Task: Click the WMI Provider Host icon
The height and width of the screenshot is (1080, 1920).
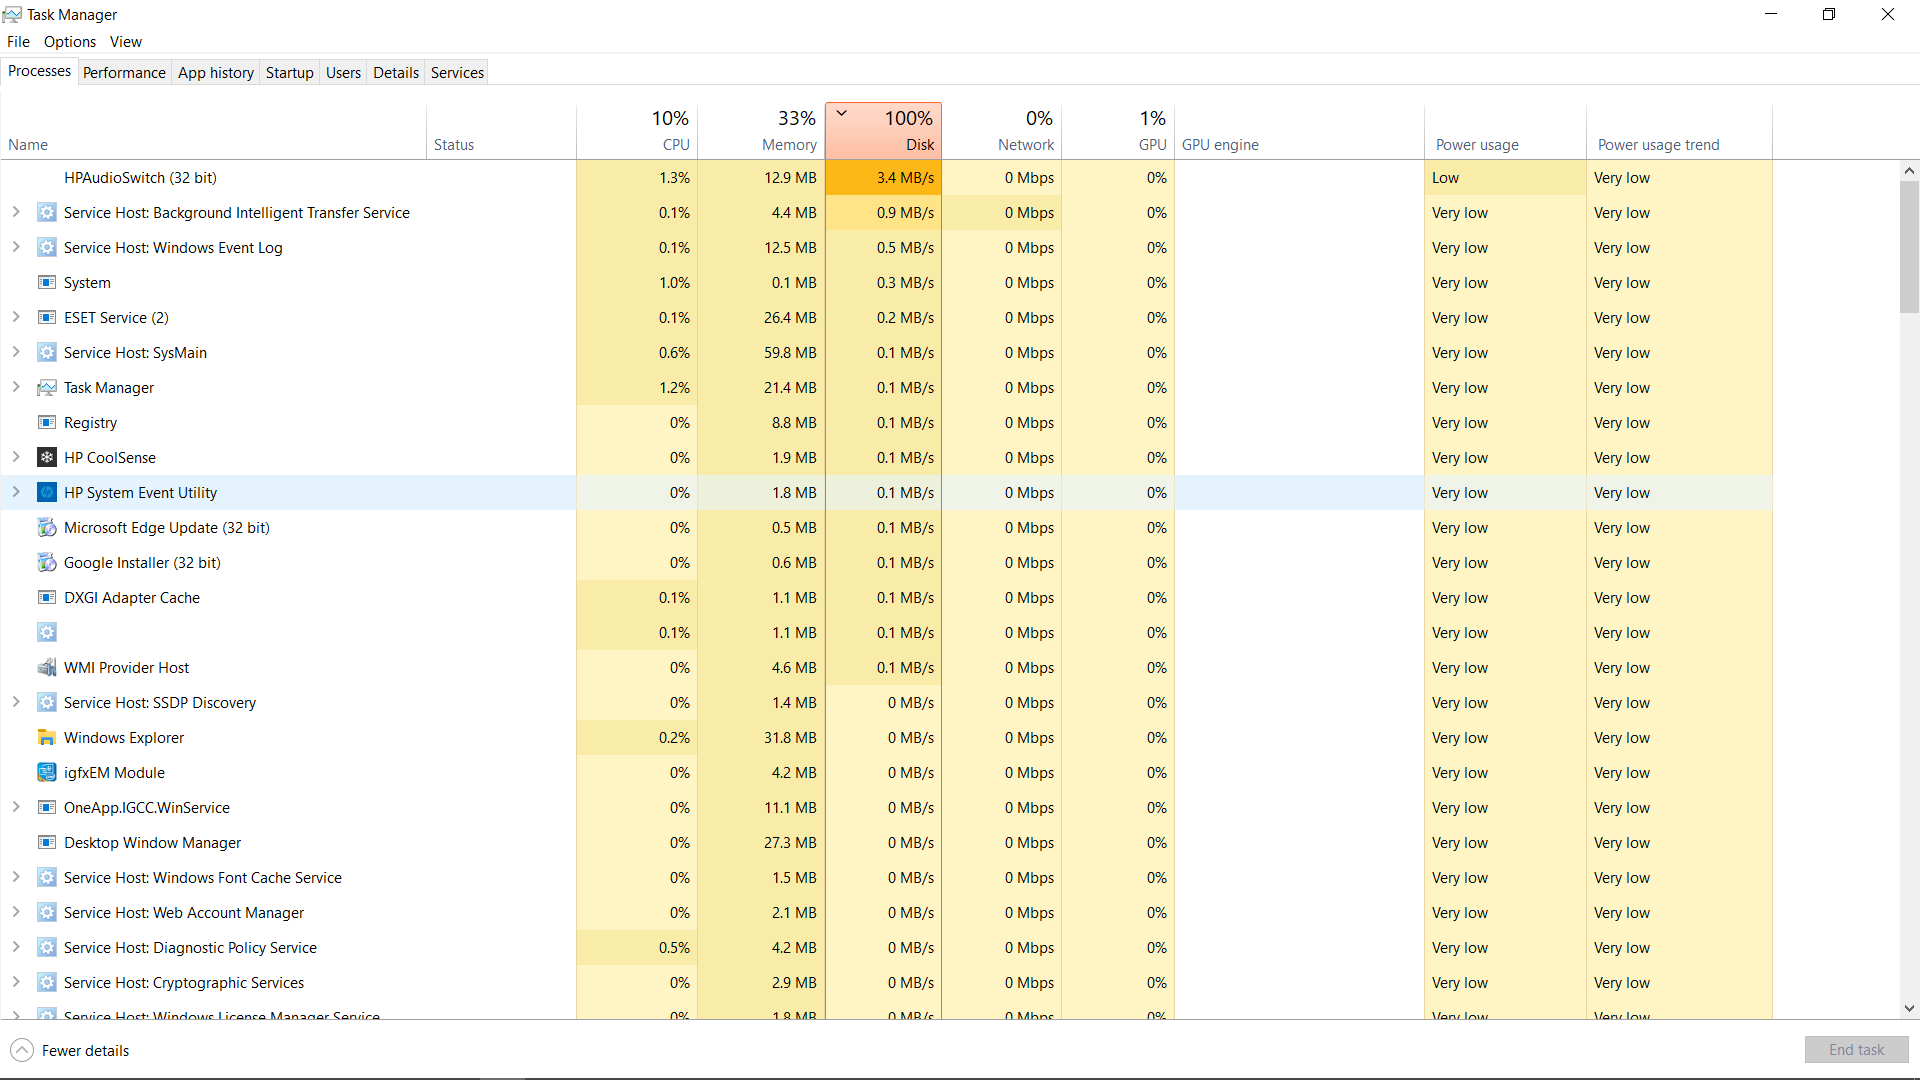Action: [47, 668]
